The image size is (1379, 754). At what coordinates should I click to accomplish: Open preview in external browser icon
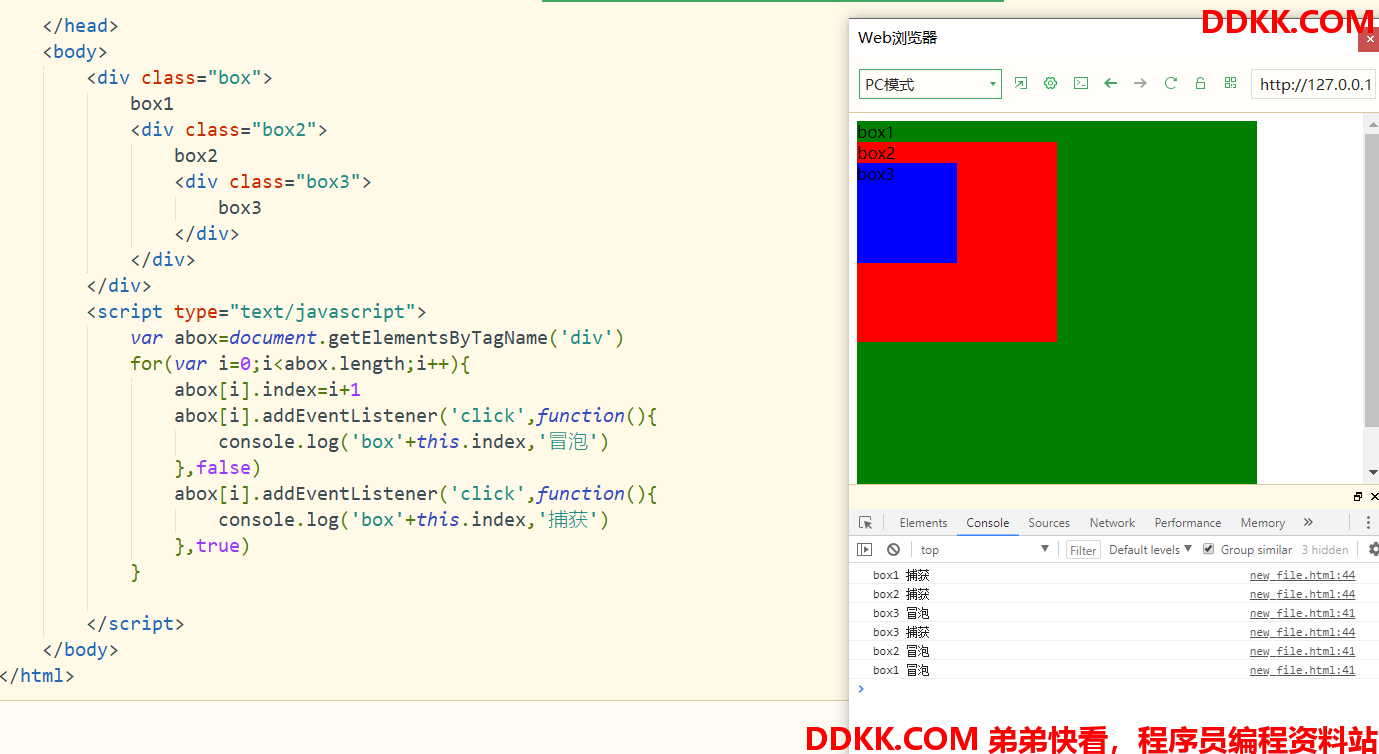pos(1021,84)
